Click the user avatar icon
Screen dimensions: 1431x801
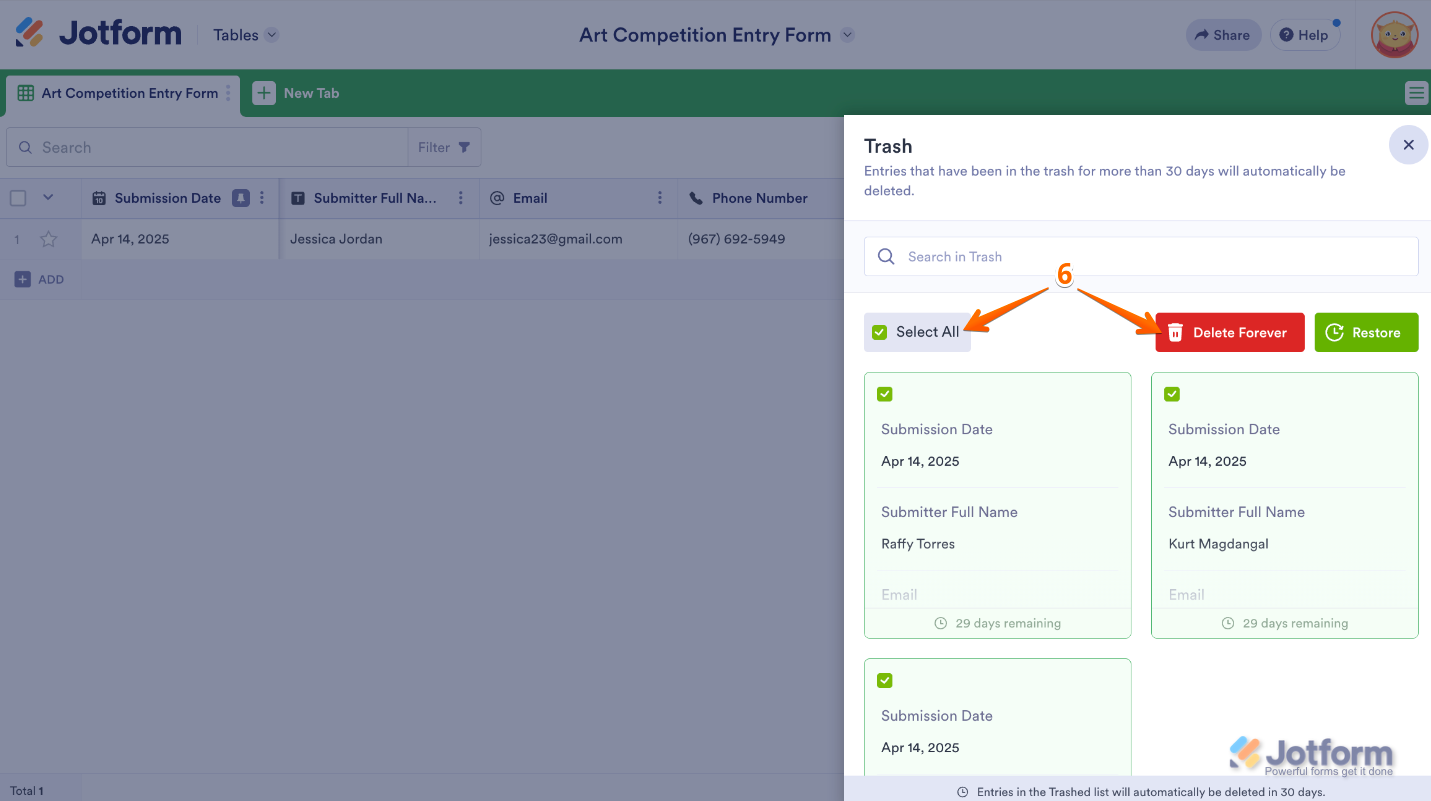pos(1394,35)
